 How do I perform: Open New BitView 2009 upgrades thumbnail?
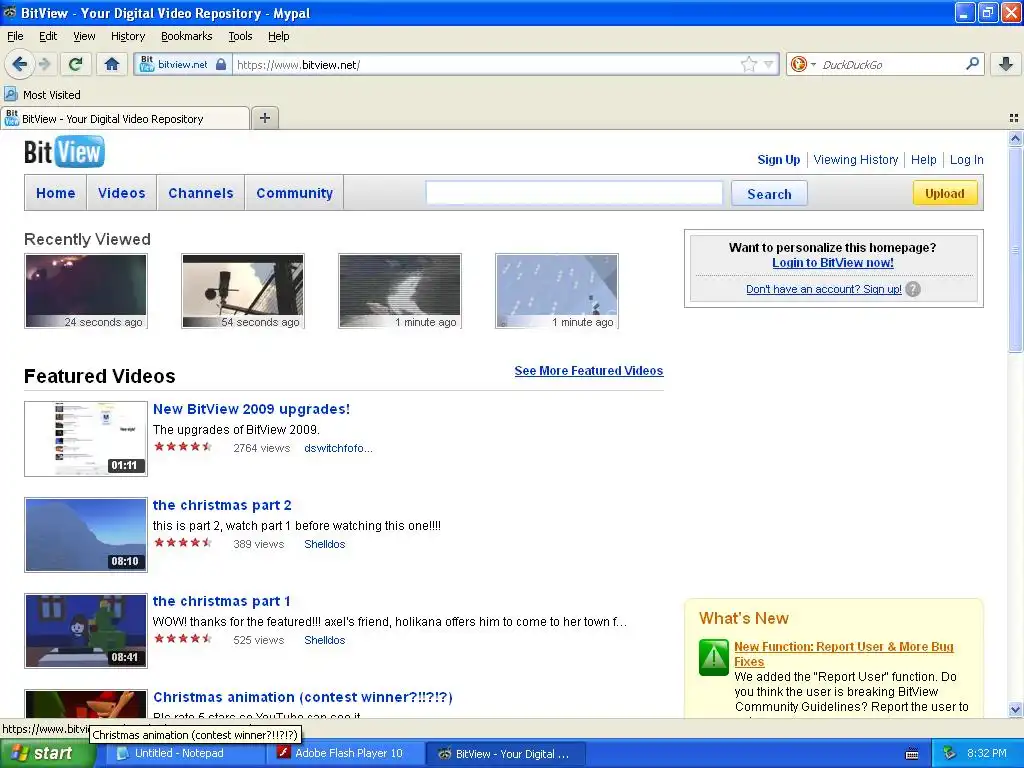tap(86, 438)
